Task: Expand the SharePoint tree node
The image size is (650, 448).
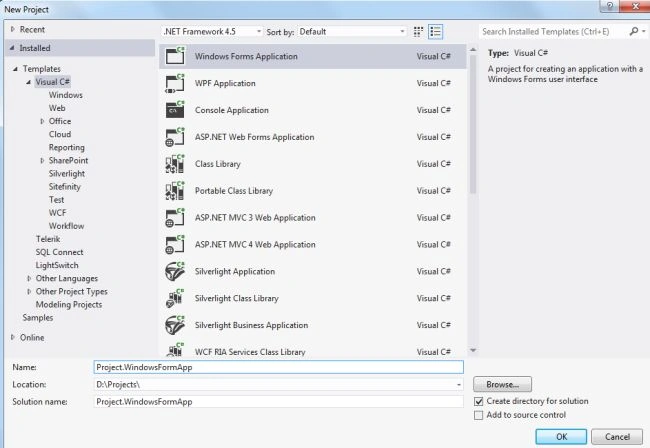Action: tap(42, 160)
